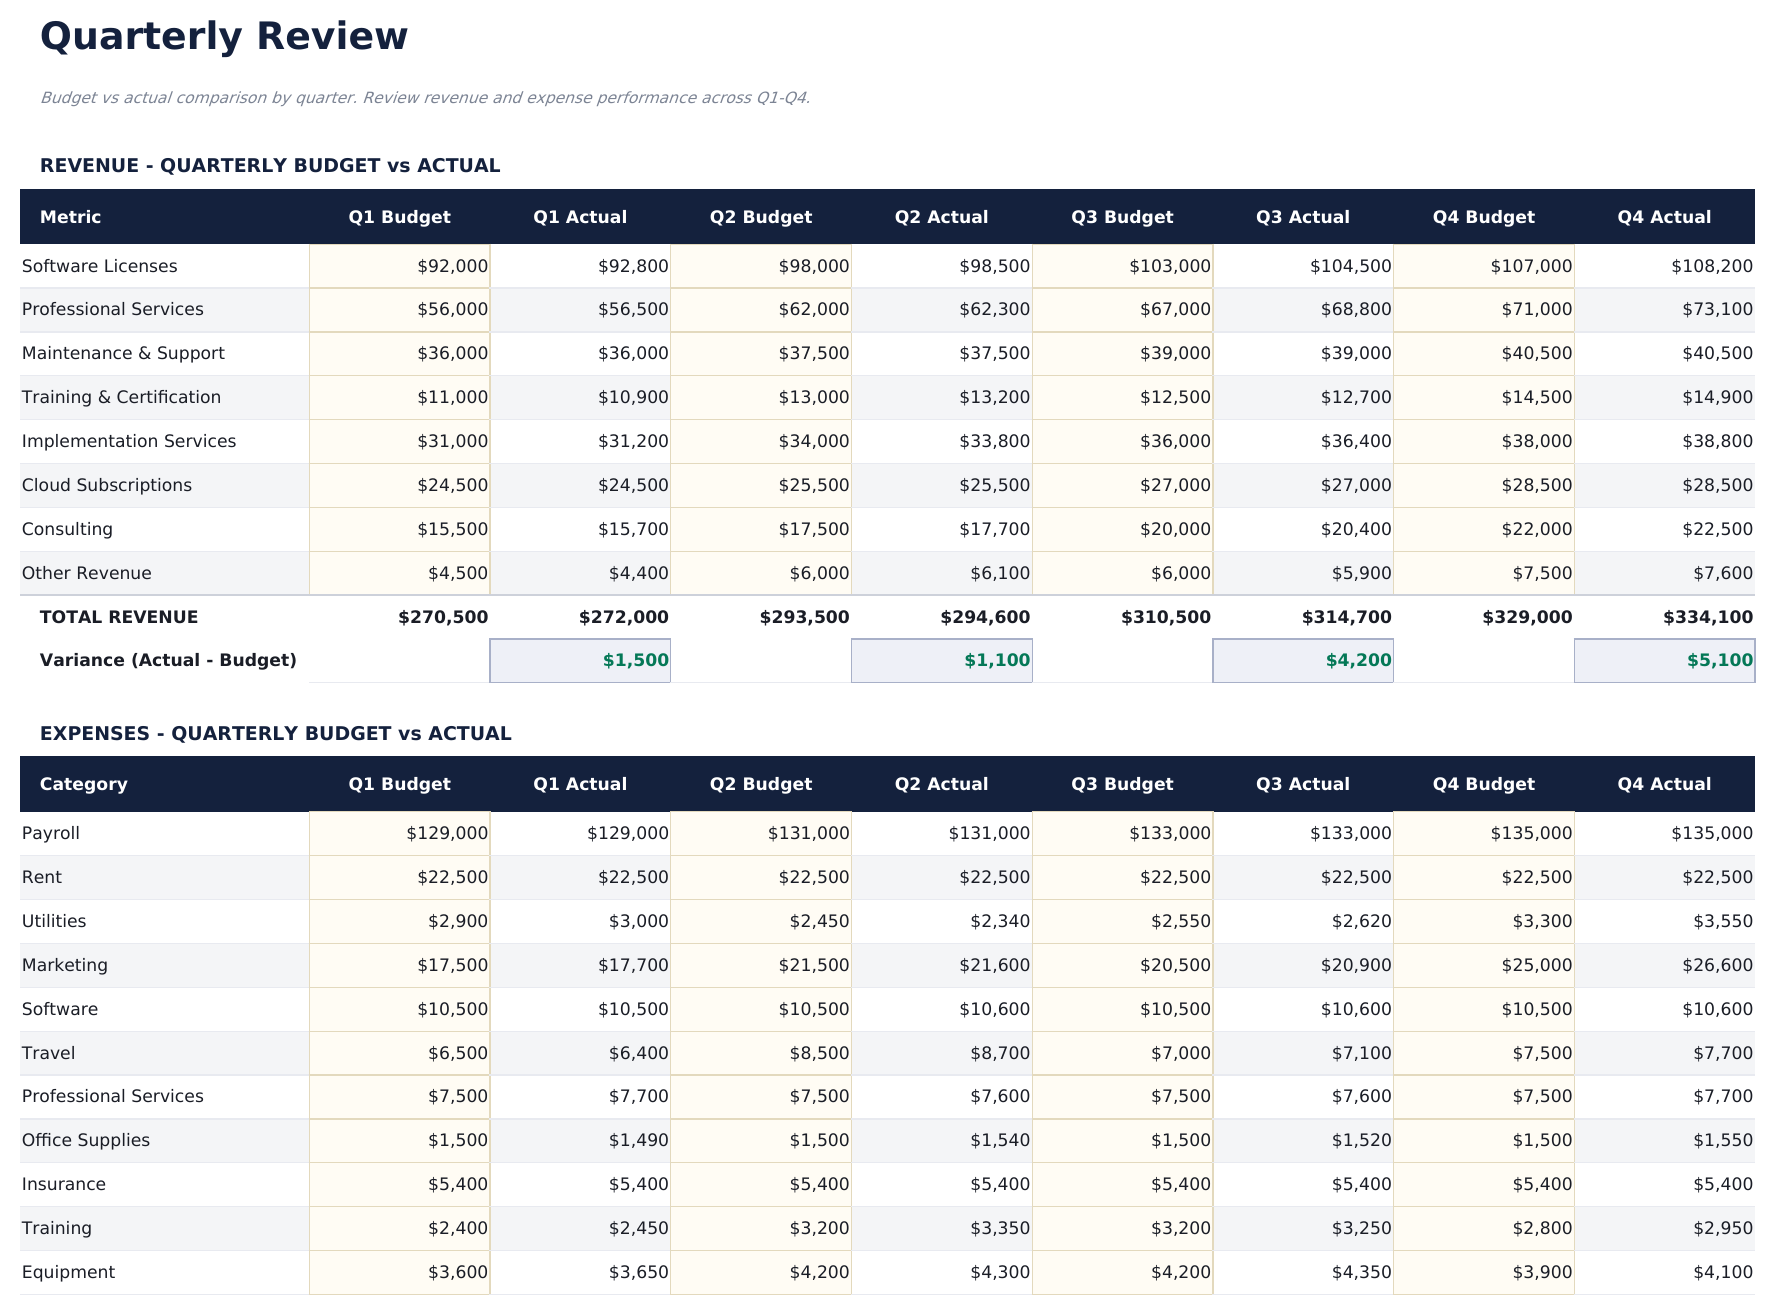This screenshot has width=1776, height=1315.
Task: Select the Metric column header
Action: click(x=69, y=216)
